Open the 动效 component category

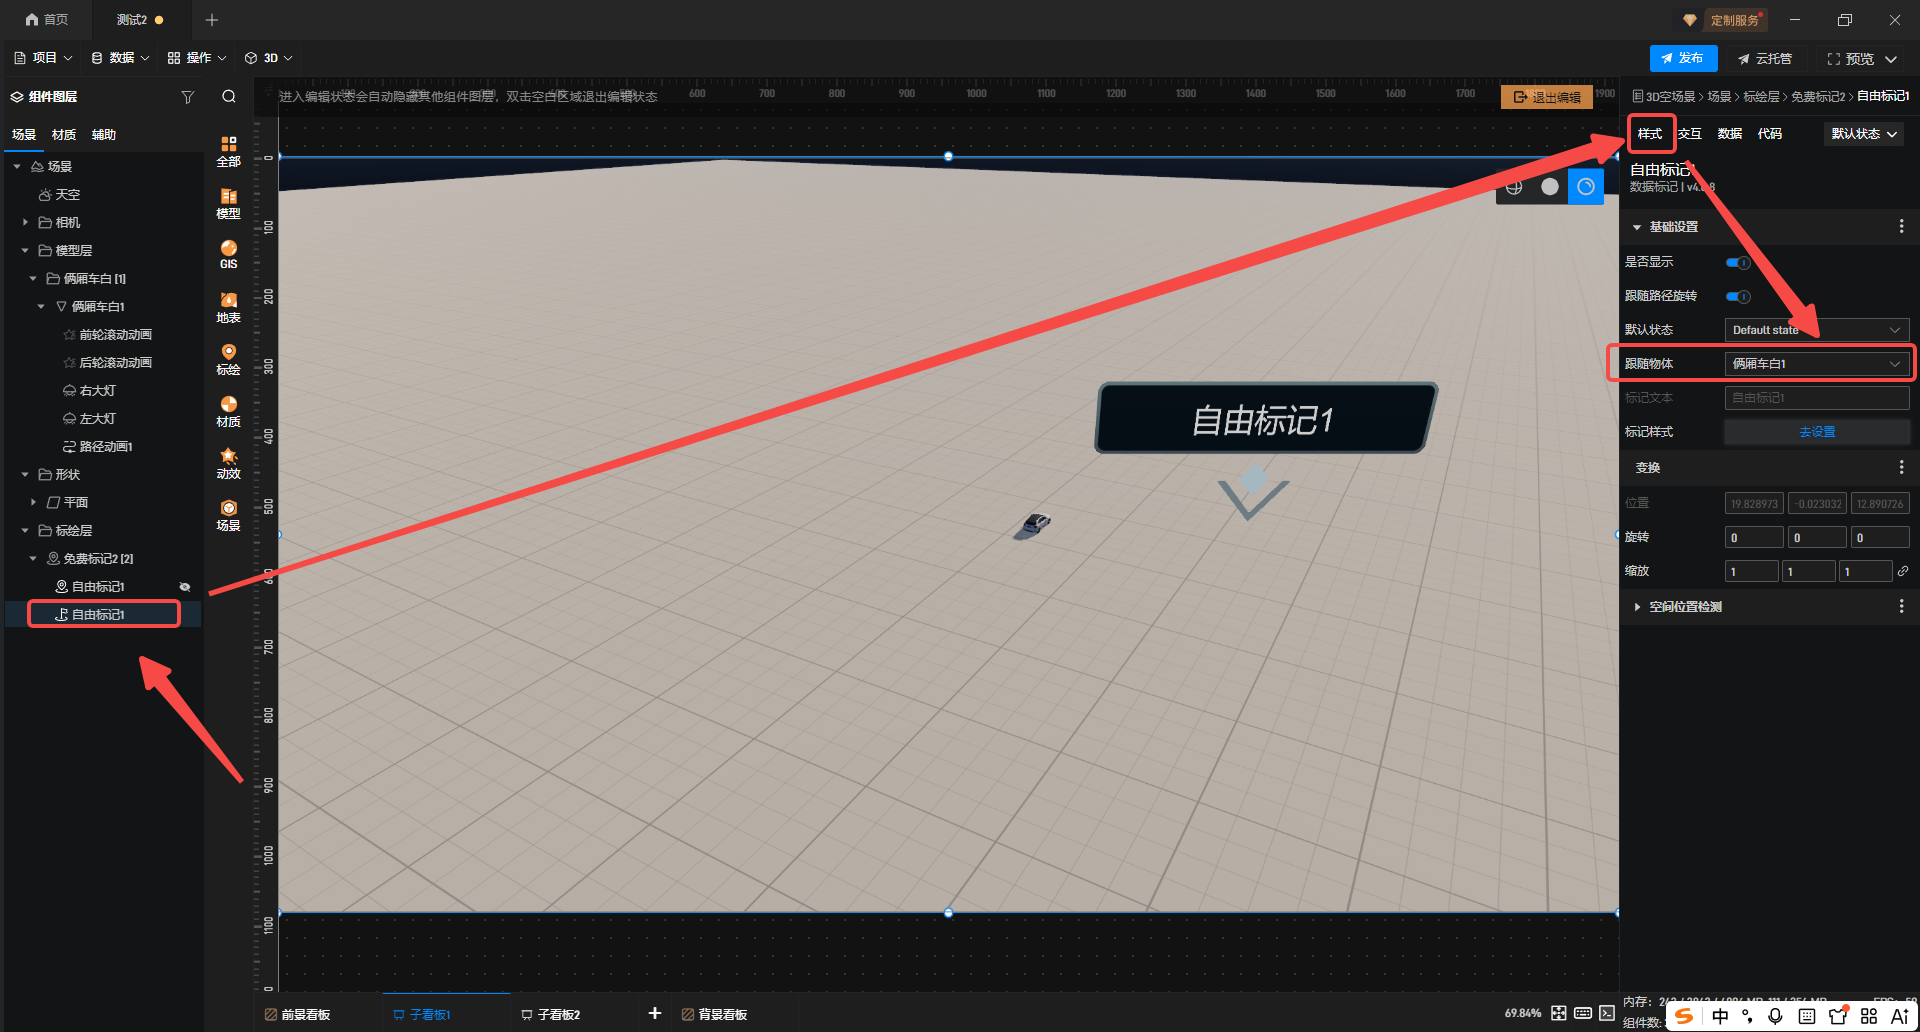point(228,463)
